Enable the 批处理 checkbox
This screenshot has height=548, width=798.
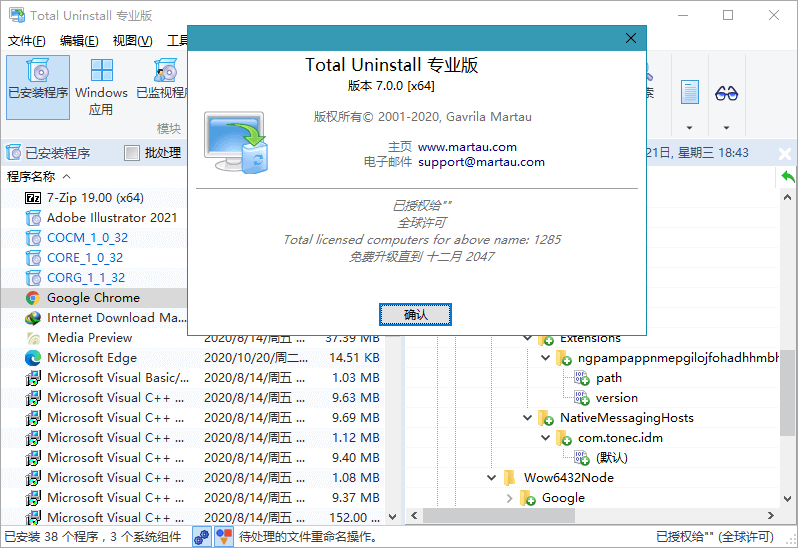pyautogui.click(x=132, y=153)
